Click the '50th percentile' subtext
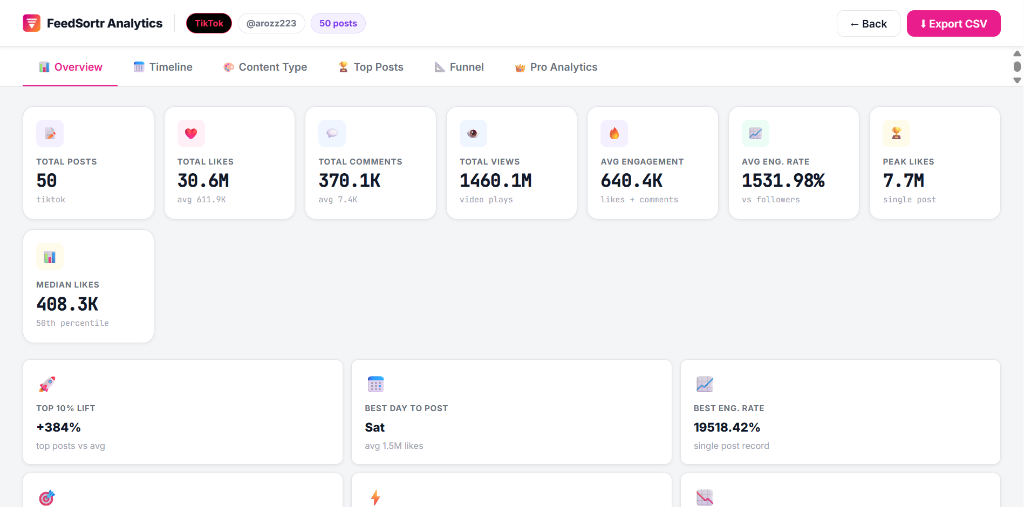The width and height of the screenshot is (1024, 507). (x=72, y=323)
